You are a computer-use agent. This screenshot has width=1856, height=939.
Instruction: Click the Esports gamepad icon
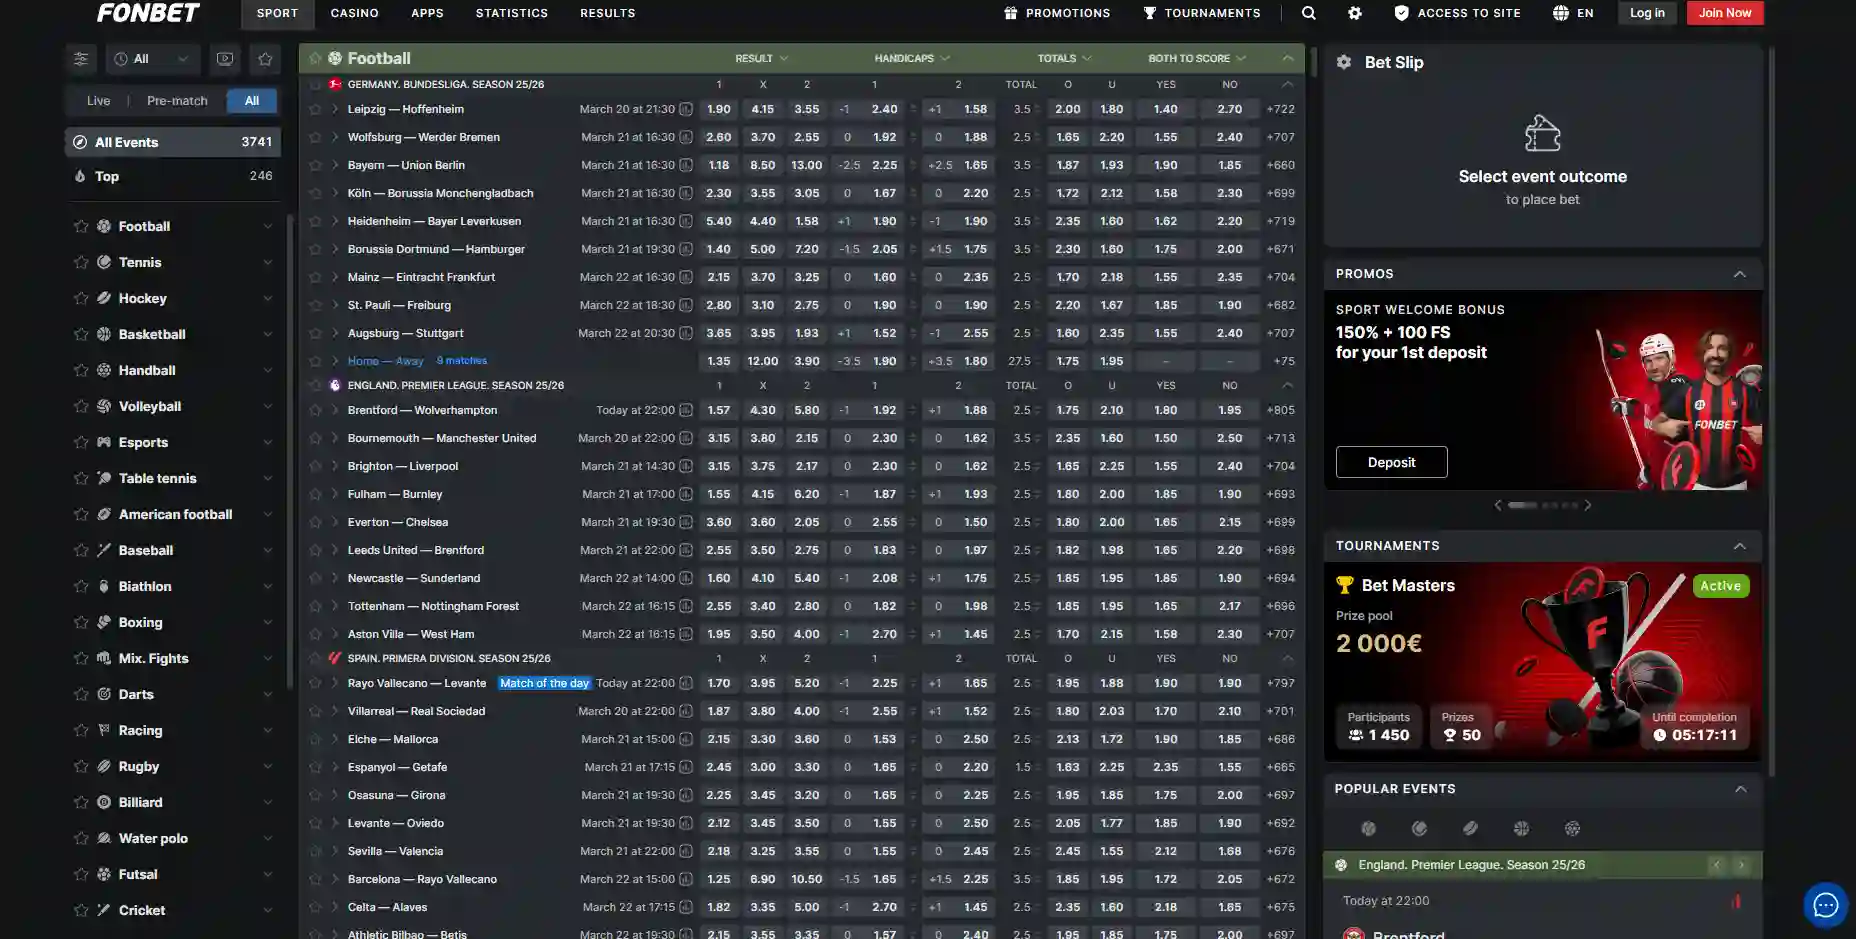pos(104,442)
